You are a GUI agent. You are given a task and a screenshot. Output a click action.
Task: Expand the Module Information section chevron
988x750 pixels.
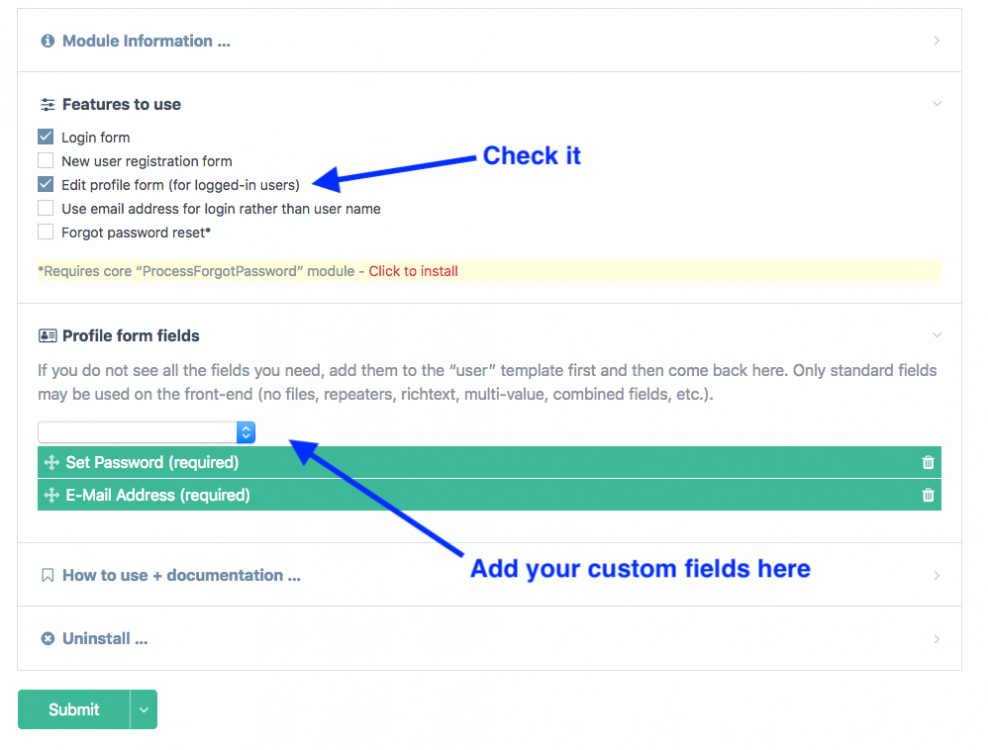[936, 41]
